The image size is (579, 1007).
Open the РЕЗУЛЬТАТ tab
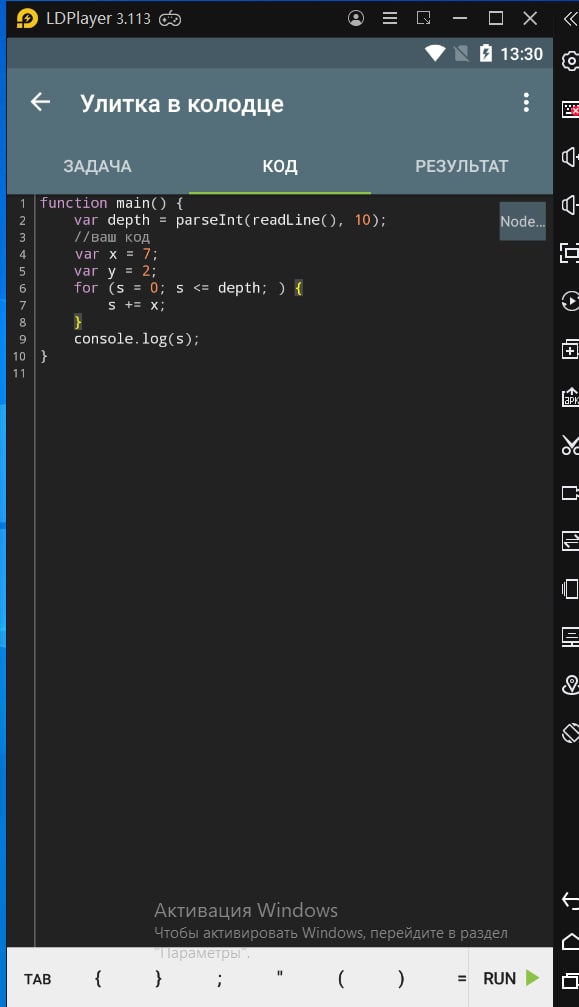(462, 166)
